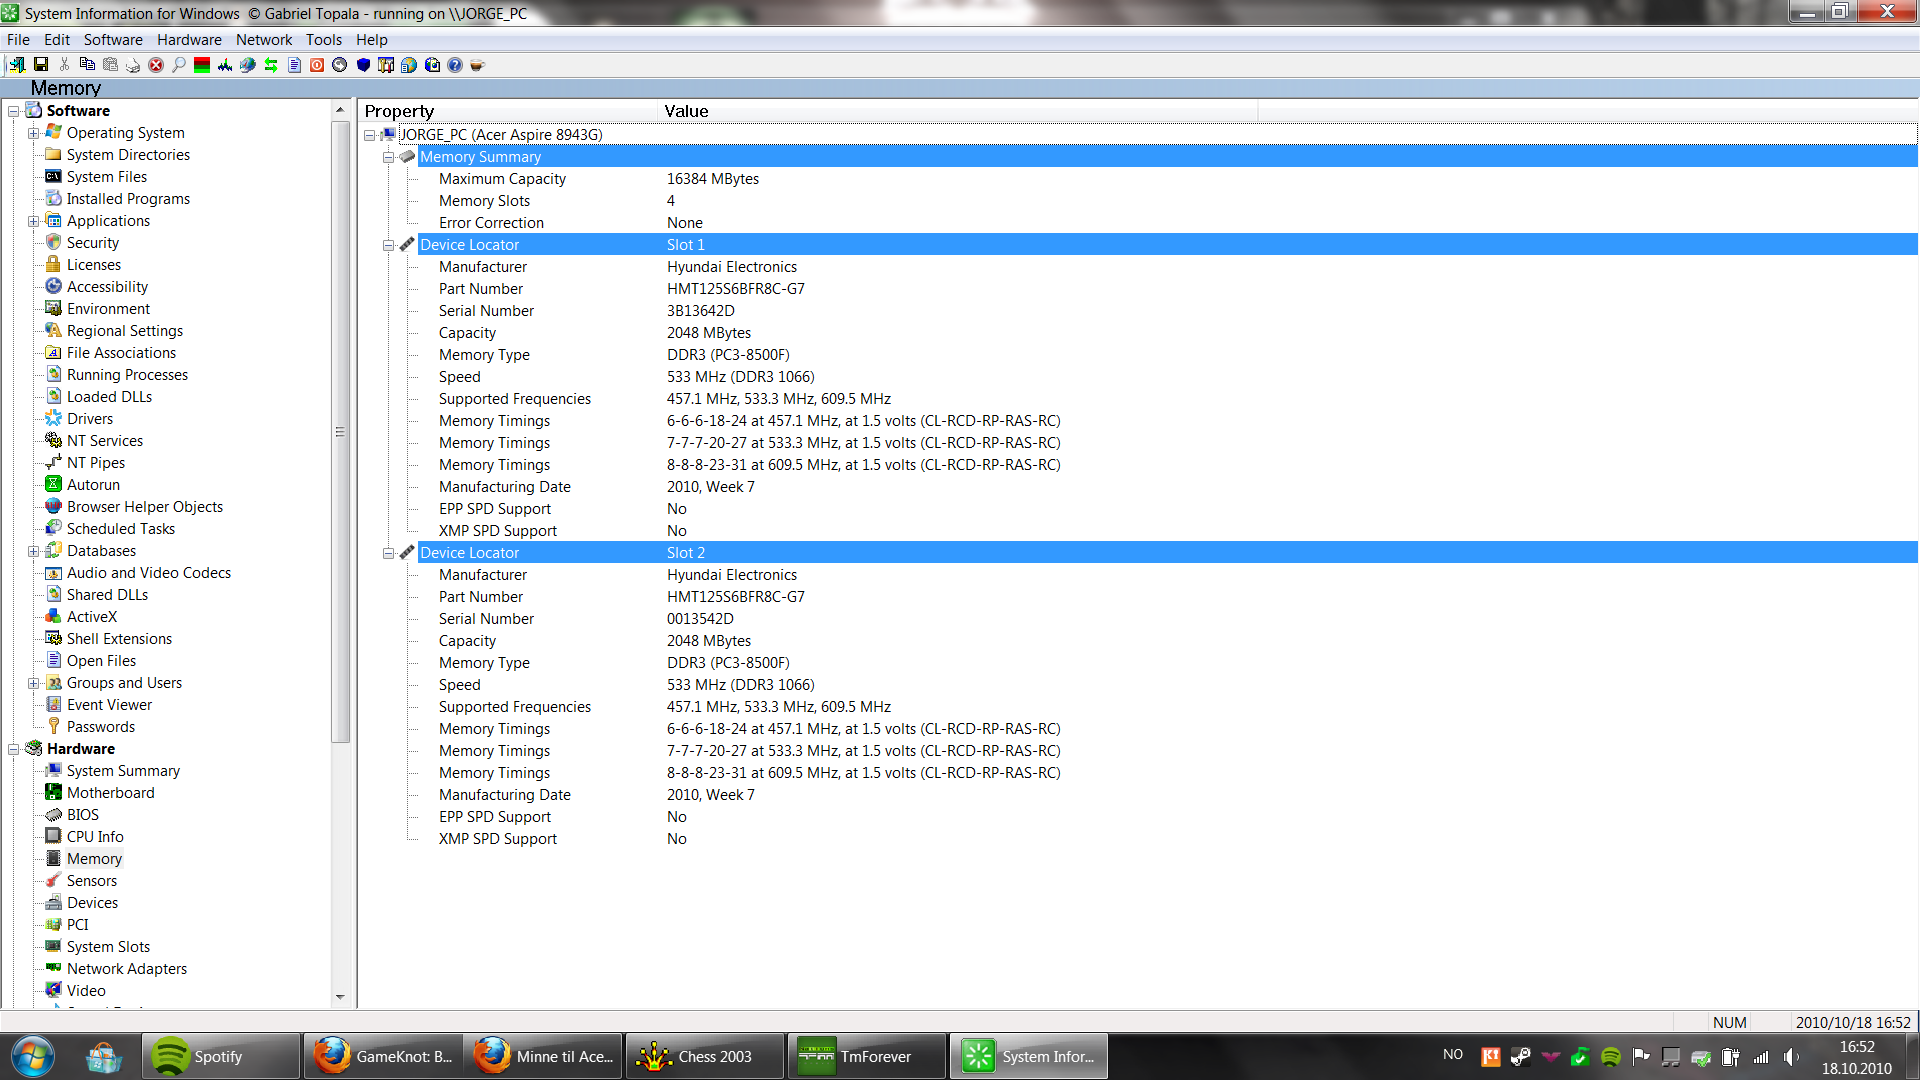Click the Print toolbar icon

point(133,65)
